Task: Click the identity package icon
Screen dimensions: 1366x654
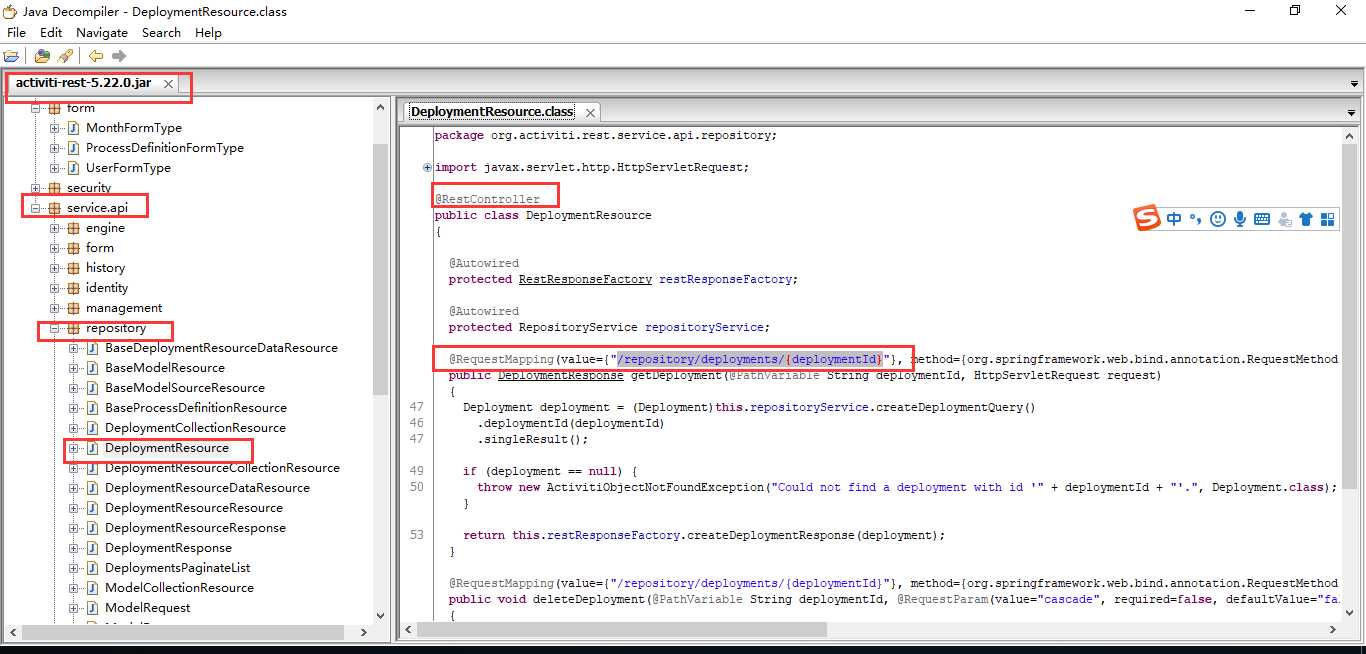Action: (x=74, y=288)
